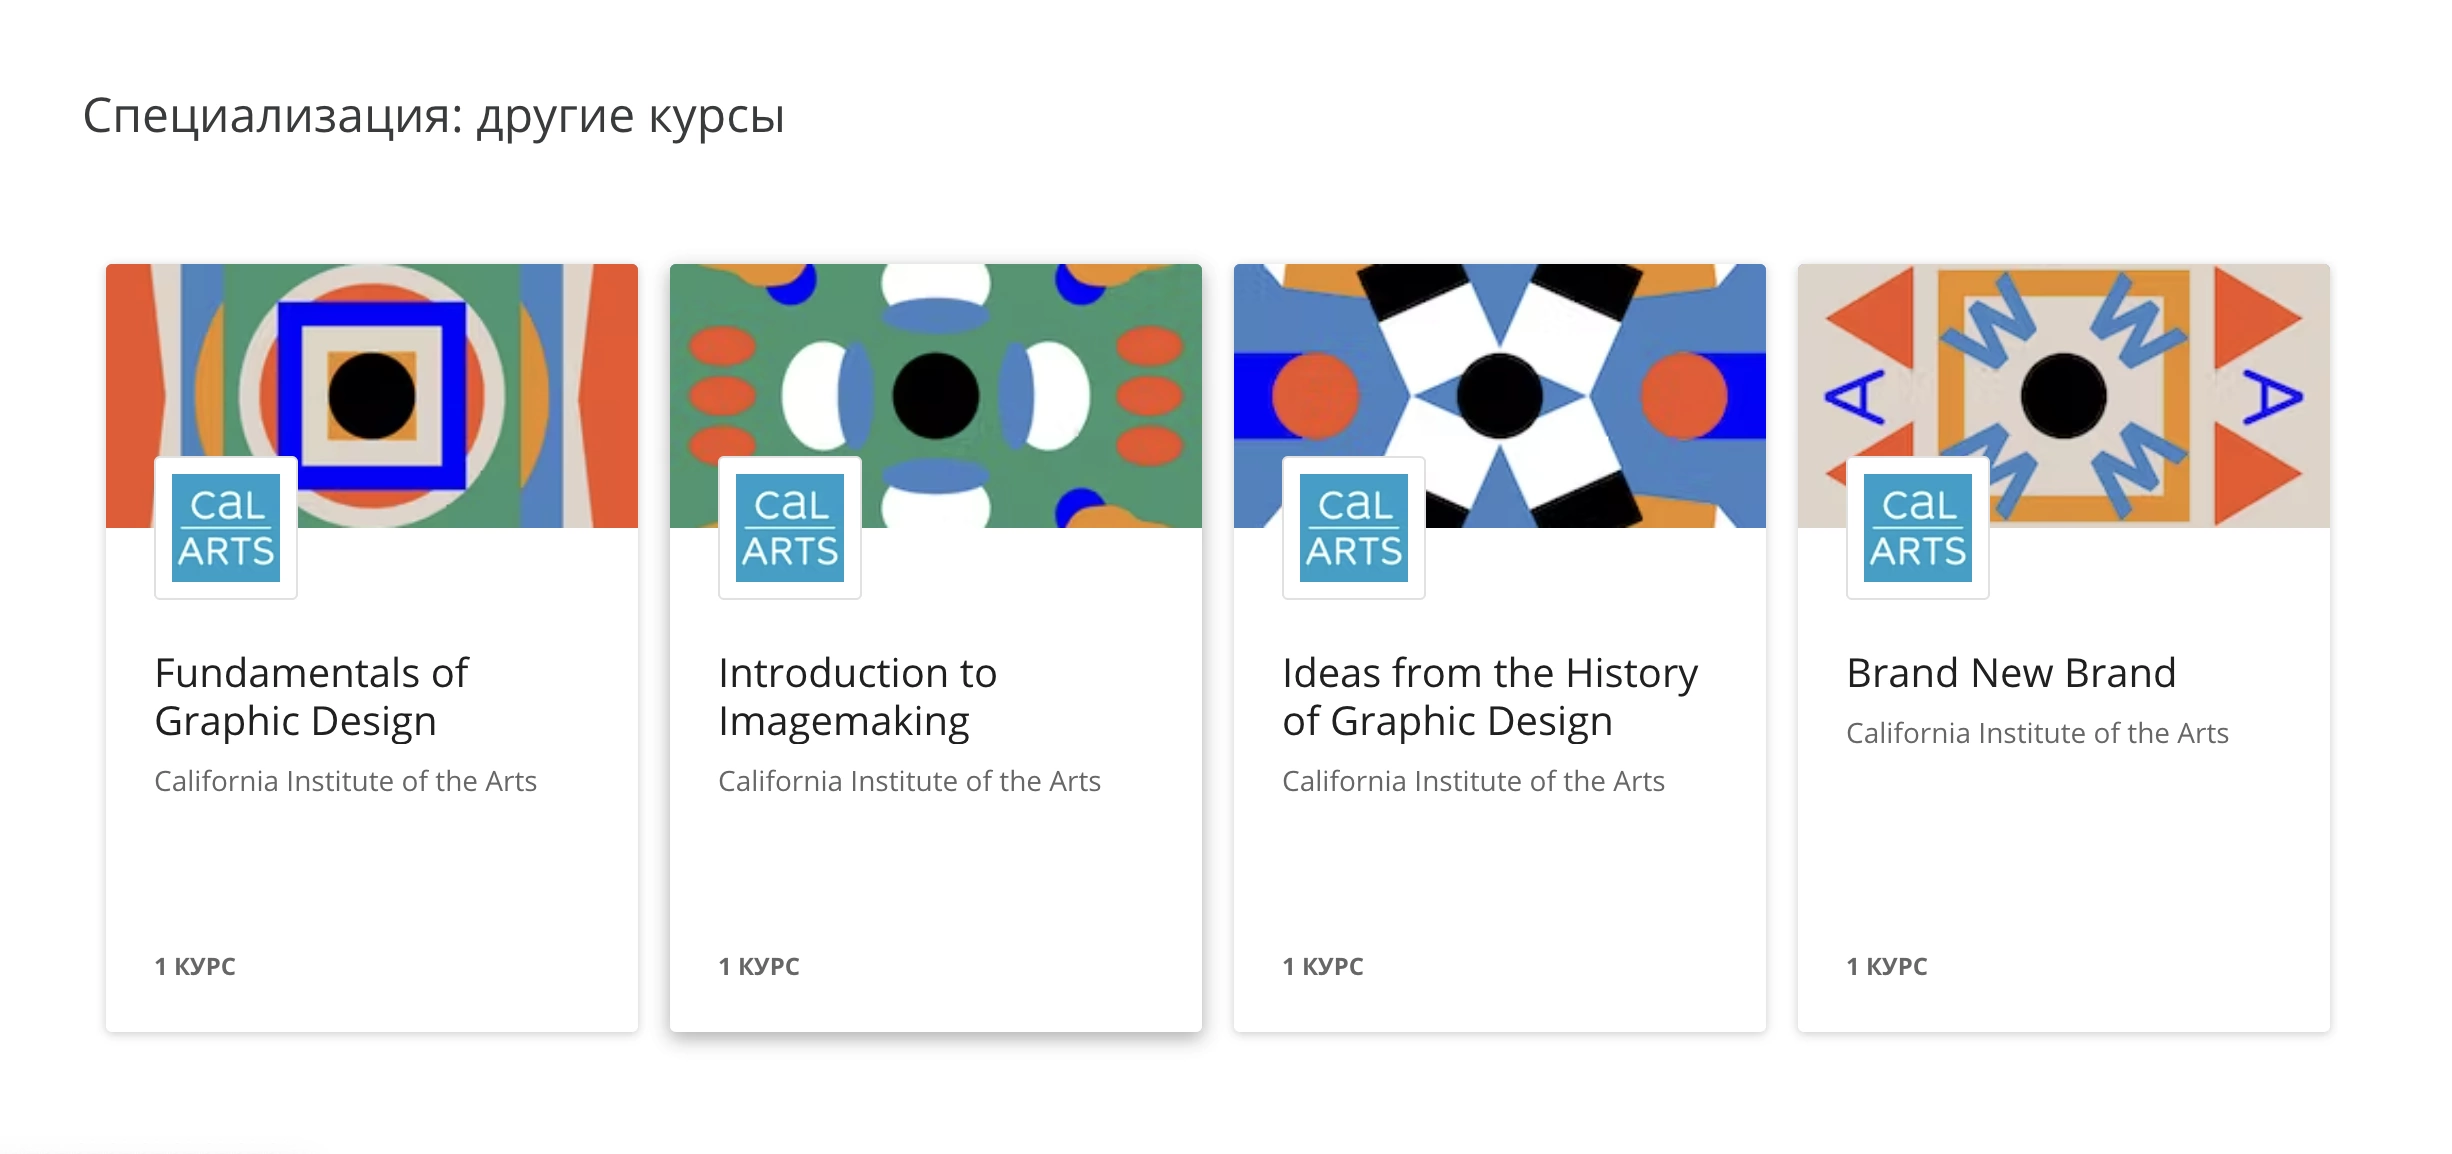
Task: Click the 1 КУРС label on the Imagemaking card
Action: click(x=759, y=966)
